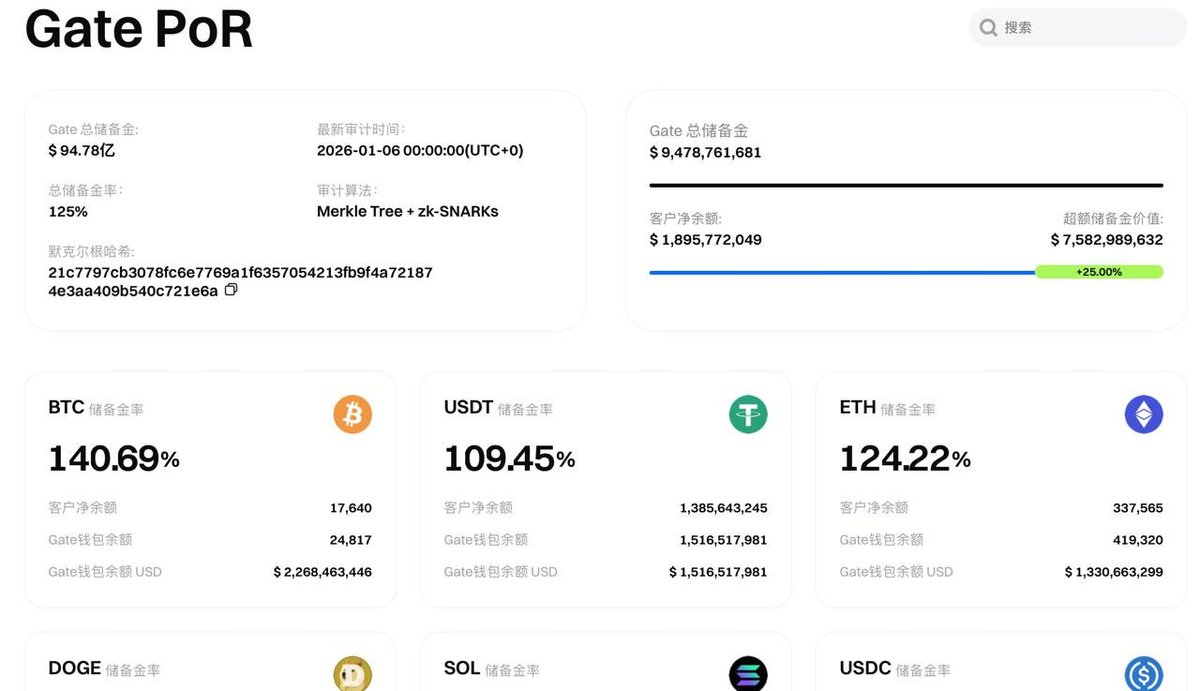The image size is (1200, 691).
Task: Click the Bitcoin BTC coin icon
Action: (x=352, y=414)
